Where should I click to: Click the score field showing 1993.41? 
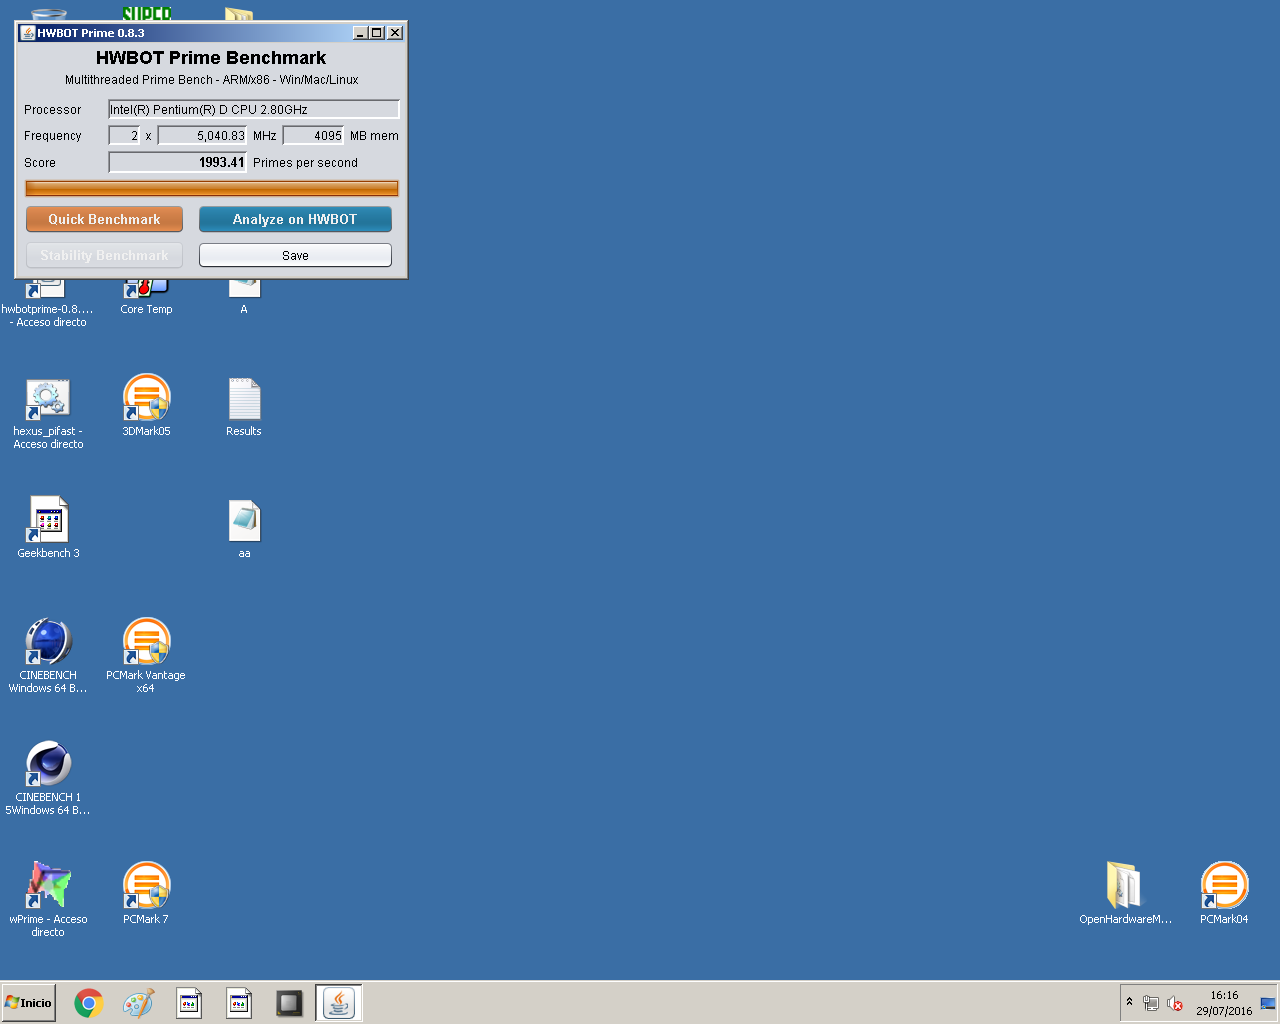pyautogui.click(x=177, y=162)
